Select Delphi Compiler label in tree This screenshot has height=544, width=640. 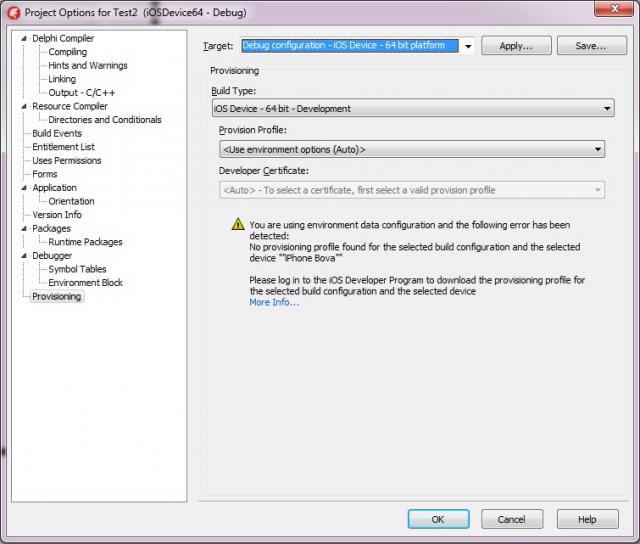click(x=63, y=38)
